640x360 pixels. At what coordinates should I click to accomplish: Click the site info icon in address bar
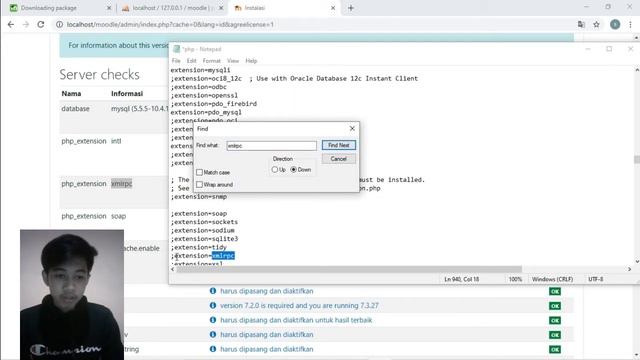[x=60, y=24]
